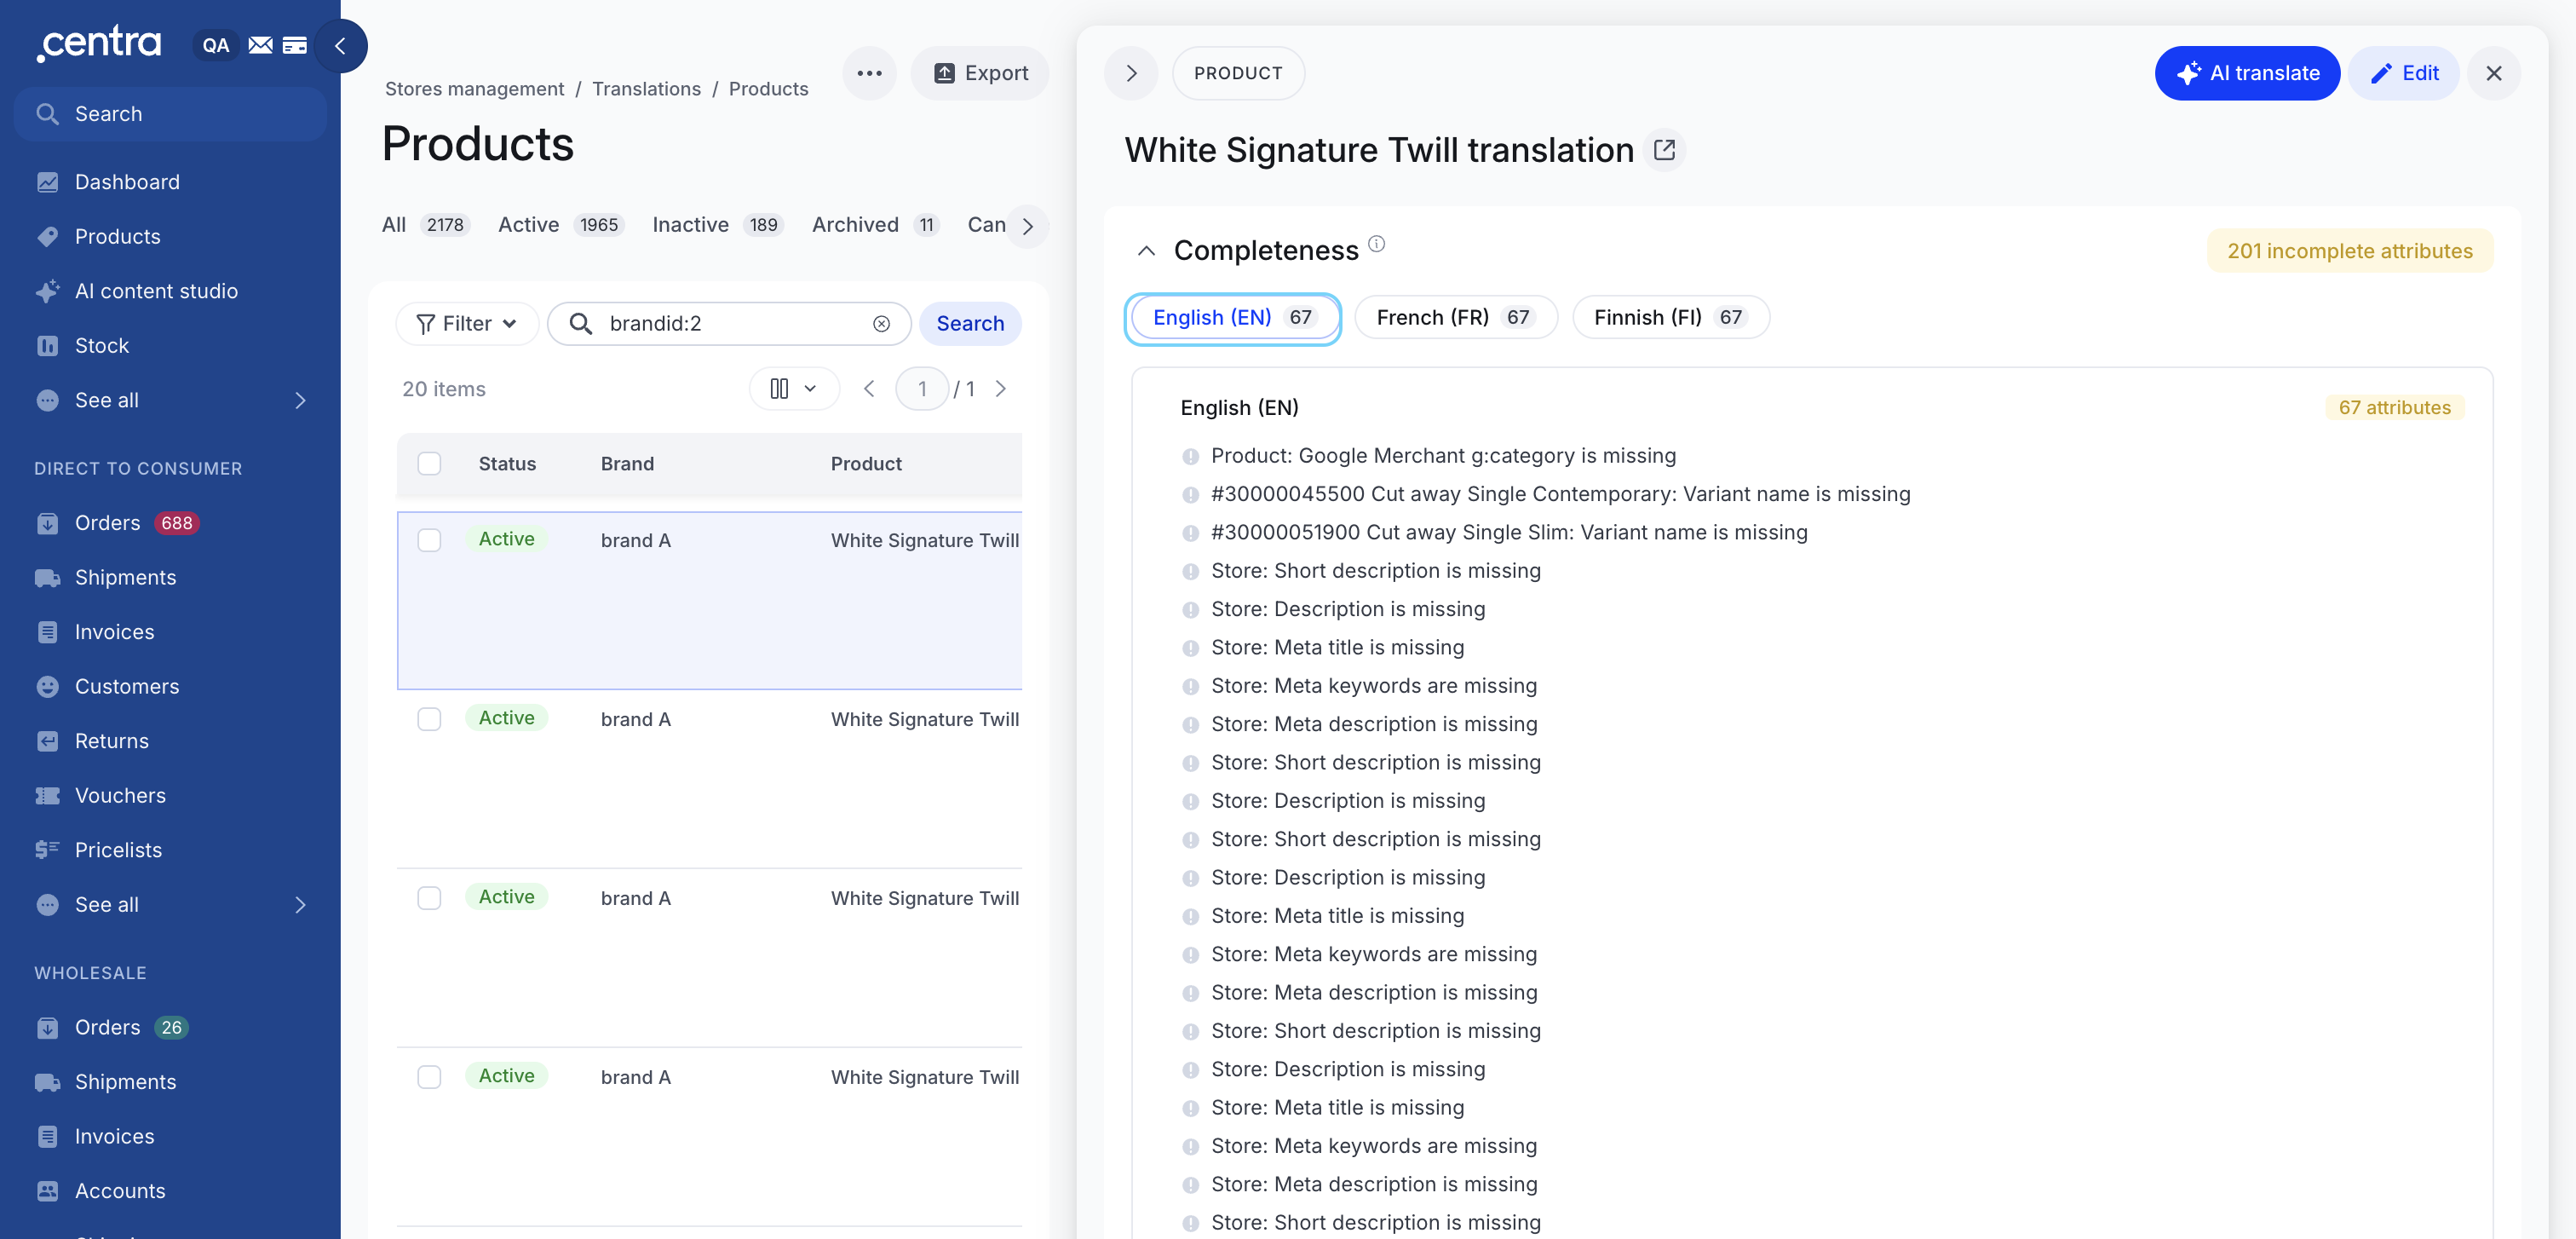Click the Stock sidebar icon
2576x1239 pixels.
point(47,346)
